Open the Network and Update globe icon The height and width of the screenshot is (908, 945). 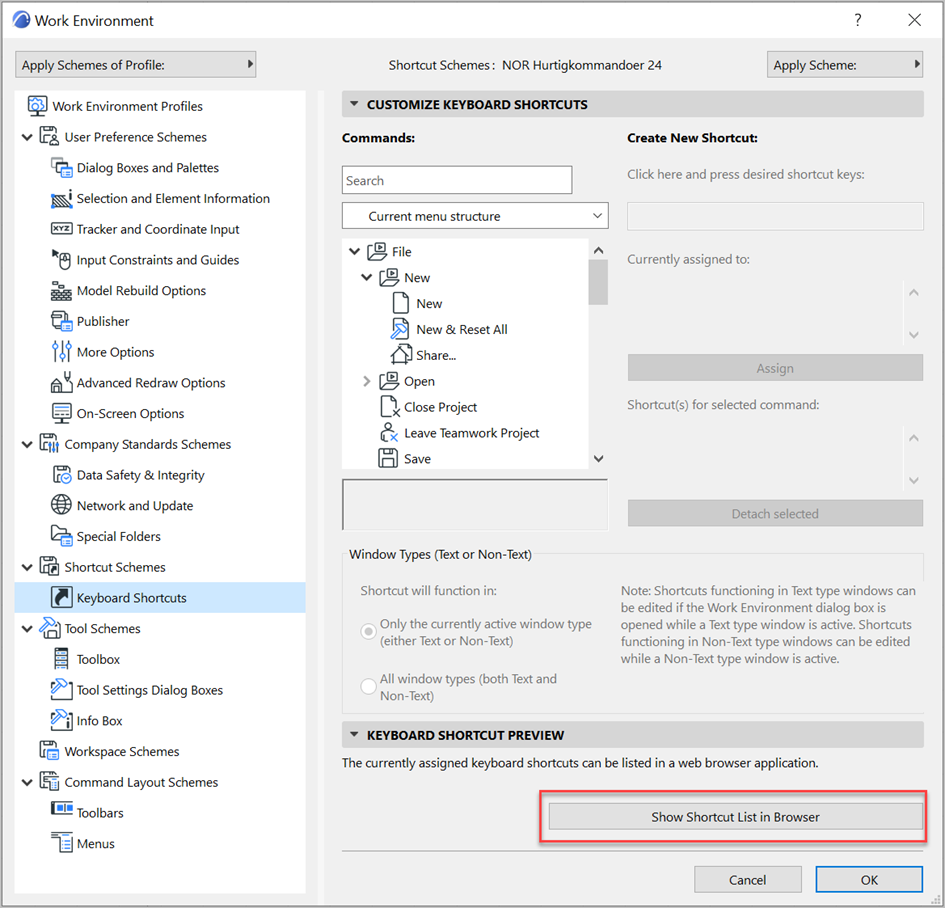tap(61, 505)
